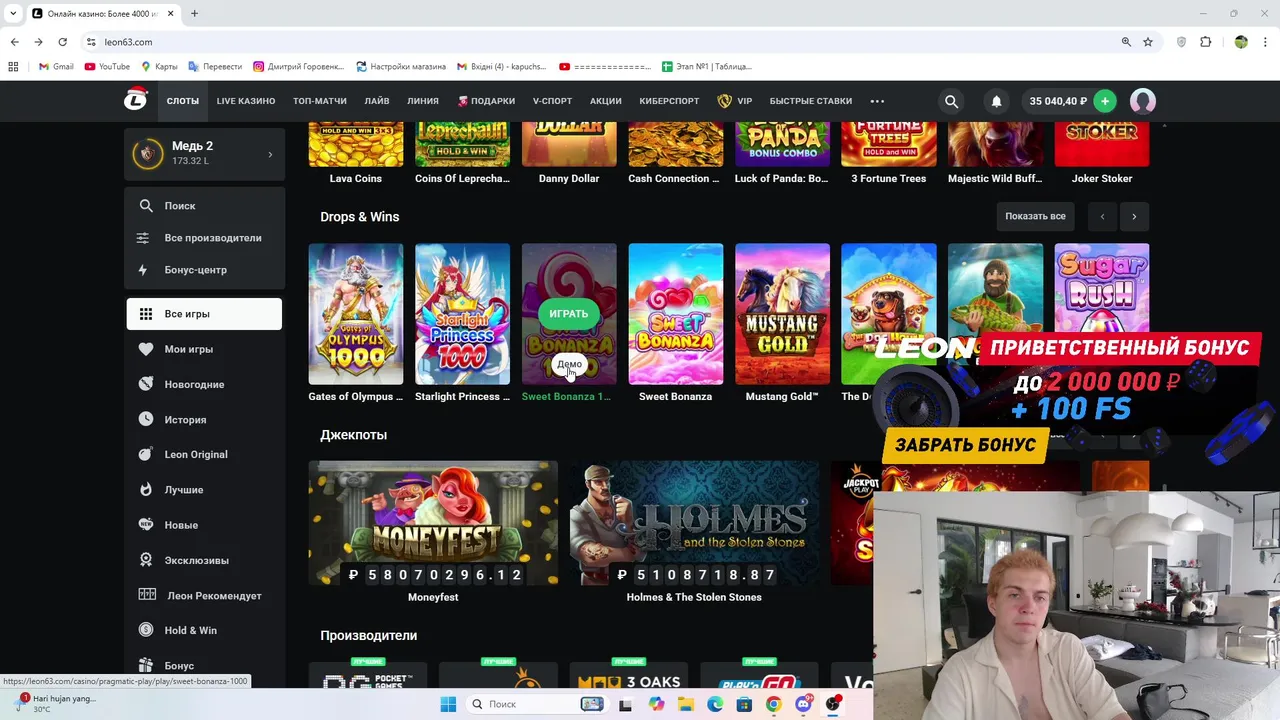Select the ЛАЙВ tab
Image resolution: width=1280 pixels, height=720 pixels.
click(x=377, y=101)
